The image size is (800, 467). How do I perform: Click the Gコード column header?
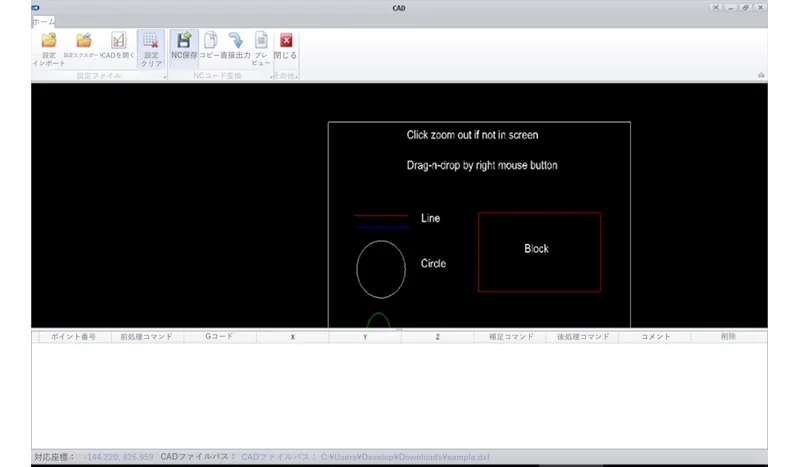(219, 337)
